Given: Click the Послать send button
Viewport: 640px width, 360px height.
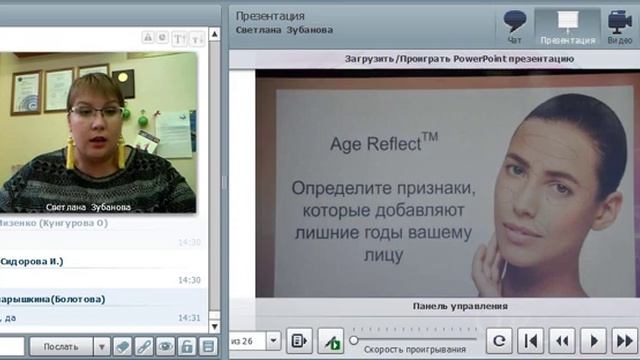Looking at the screenshot, I should (x=61, y=347).
